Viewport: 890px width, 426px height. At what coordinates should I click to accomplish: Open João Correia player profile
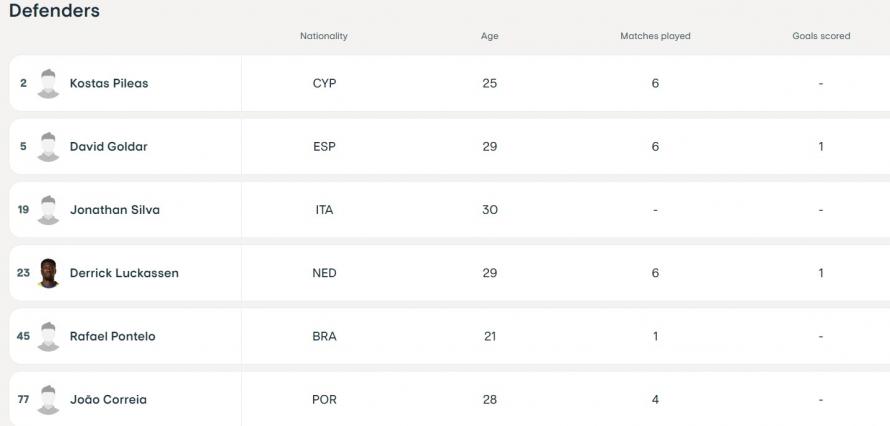point(108,399)
